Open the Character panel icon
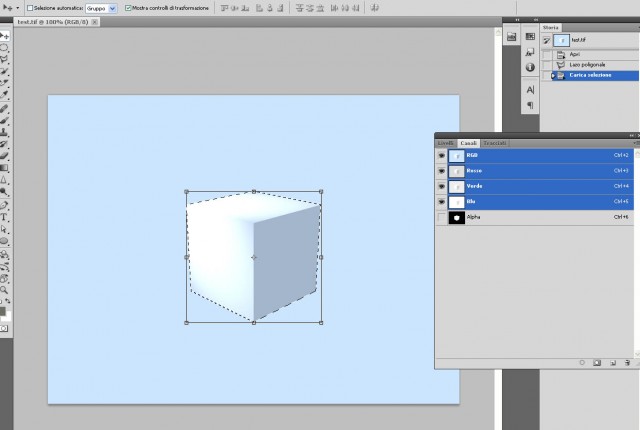The height and width of the screenshot is (430, 640). (x=530, y=90)
